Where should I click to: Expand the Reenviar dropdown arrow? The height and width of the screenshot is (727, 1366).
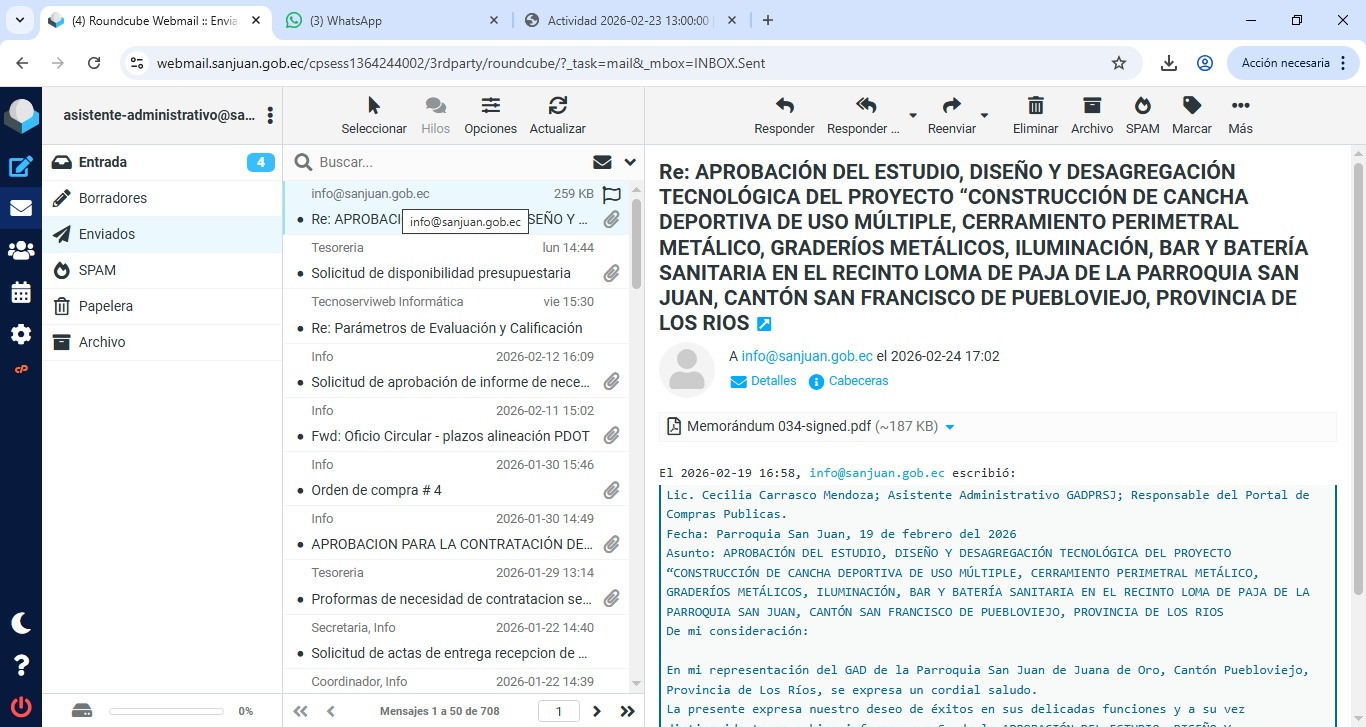984,116
